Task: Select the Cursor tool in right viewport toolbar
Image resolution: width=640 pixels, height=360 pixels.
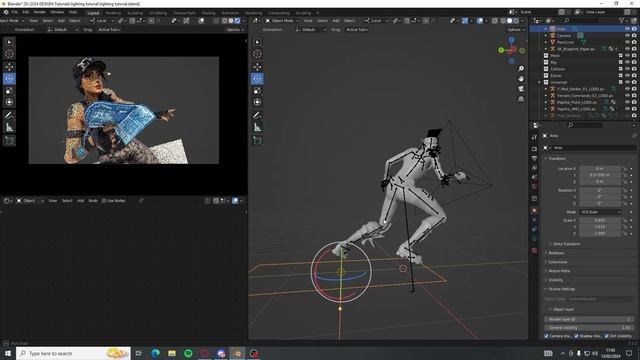Action: [x=257, y=53]
